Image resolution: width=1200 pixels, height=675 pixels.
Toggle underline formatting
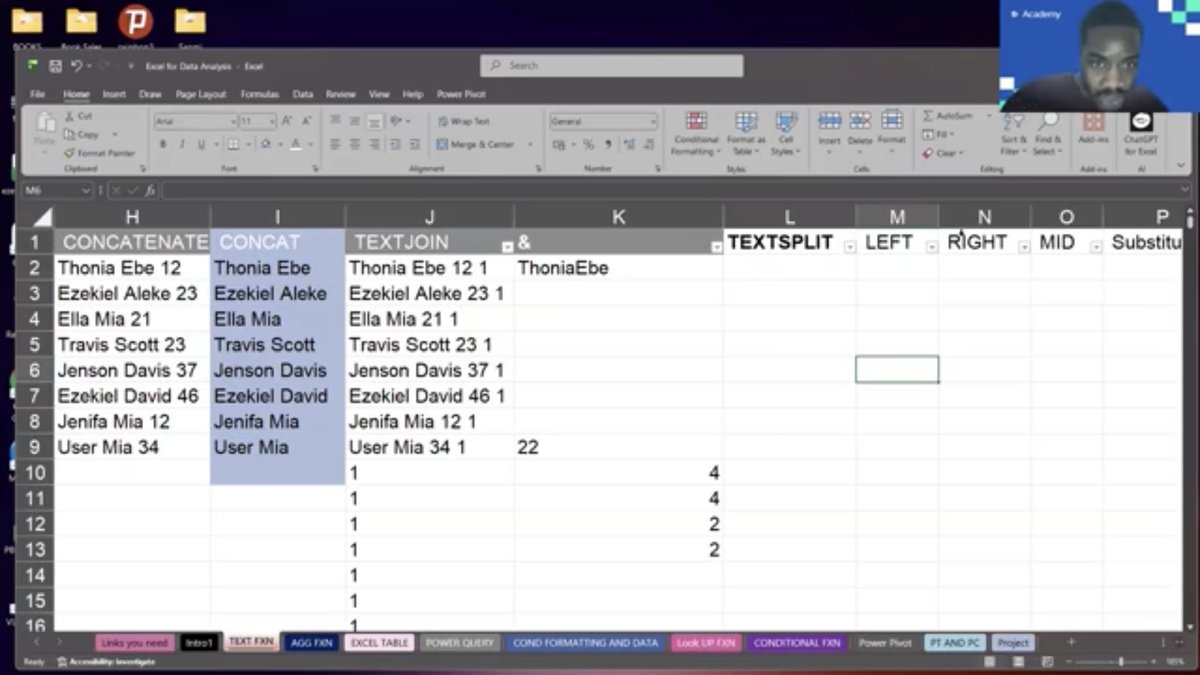coord(203,144)
